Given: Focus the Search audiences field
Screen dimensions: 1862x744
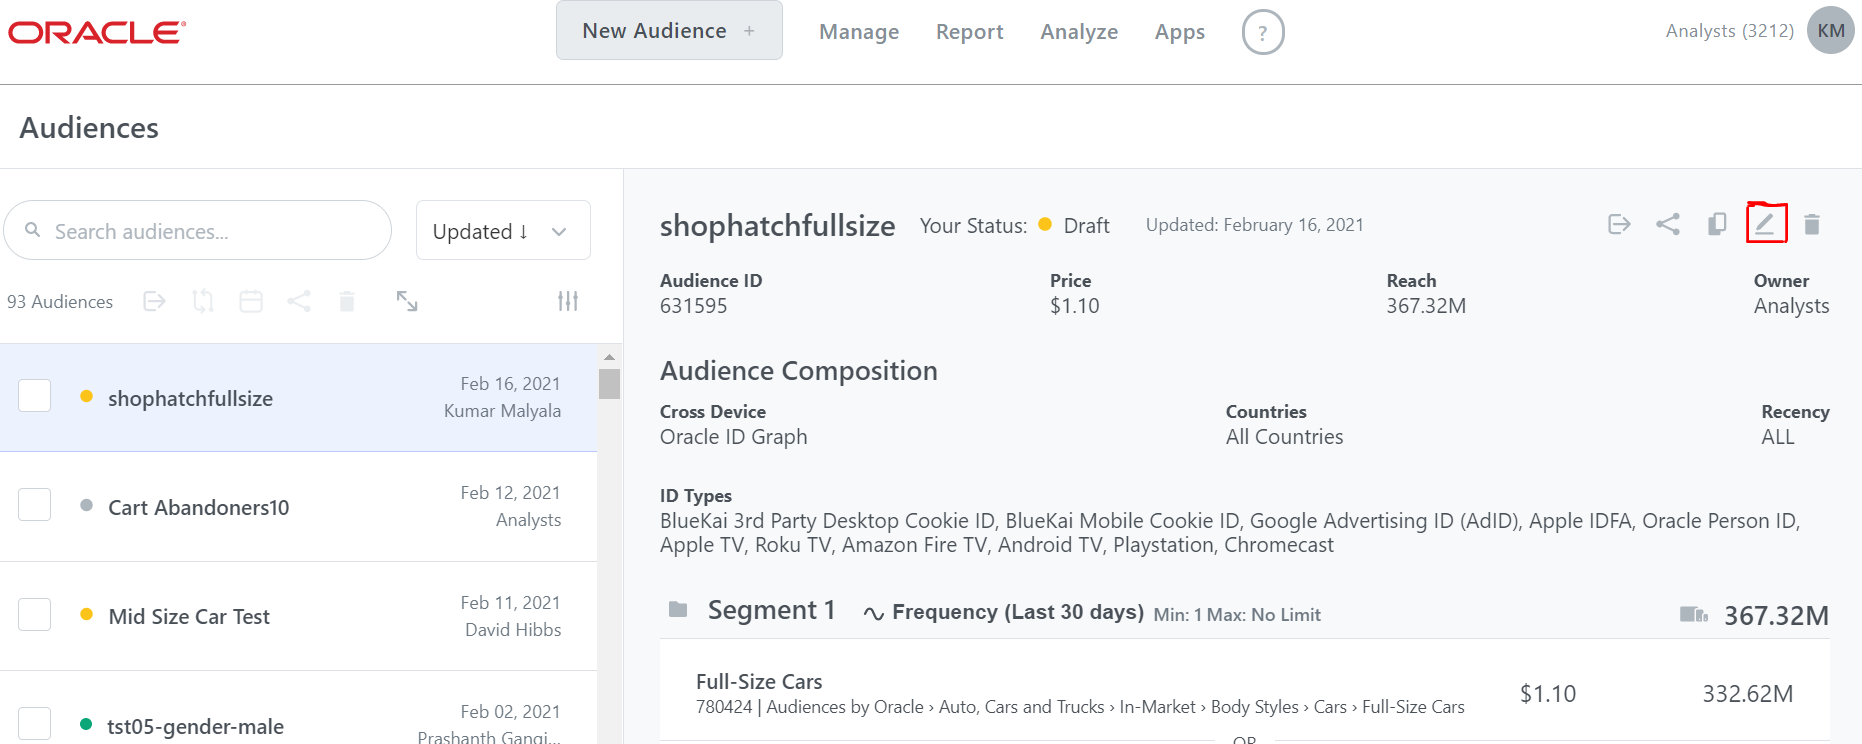Looking at the screenshot, I should 210,231.
